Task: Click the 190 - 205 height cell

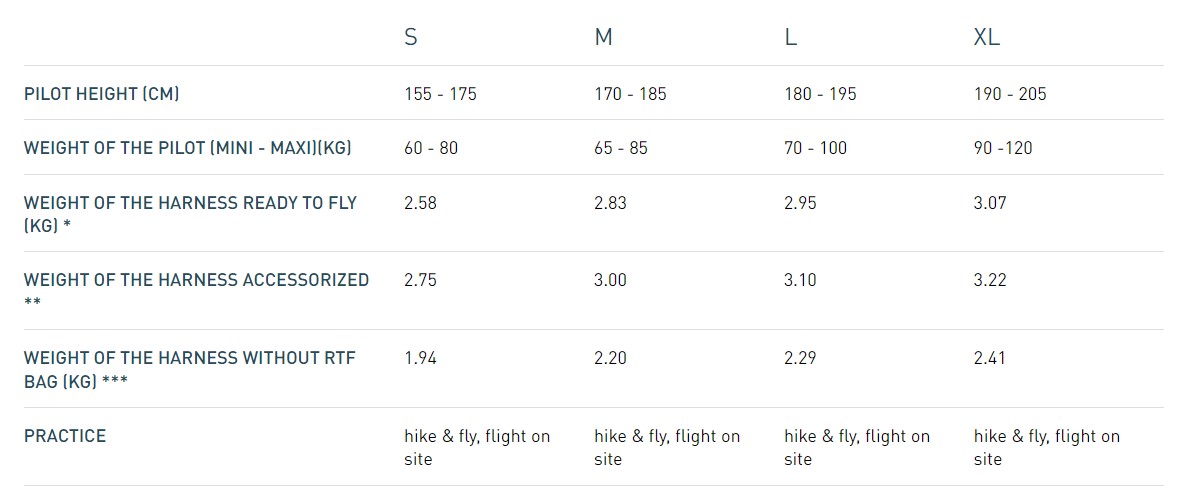Action: (1010, 94)
